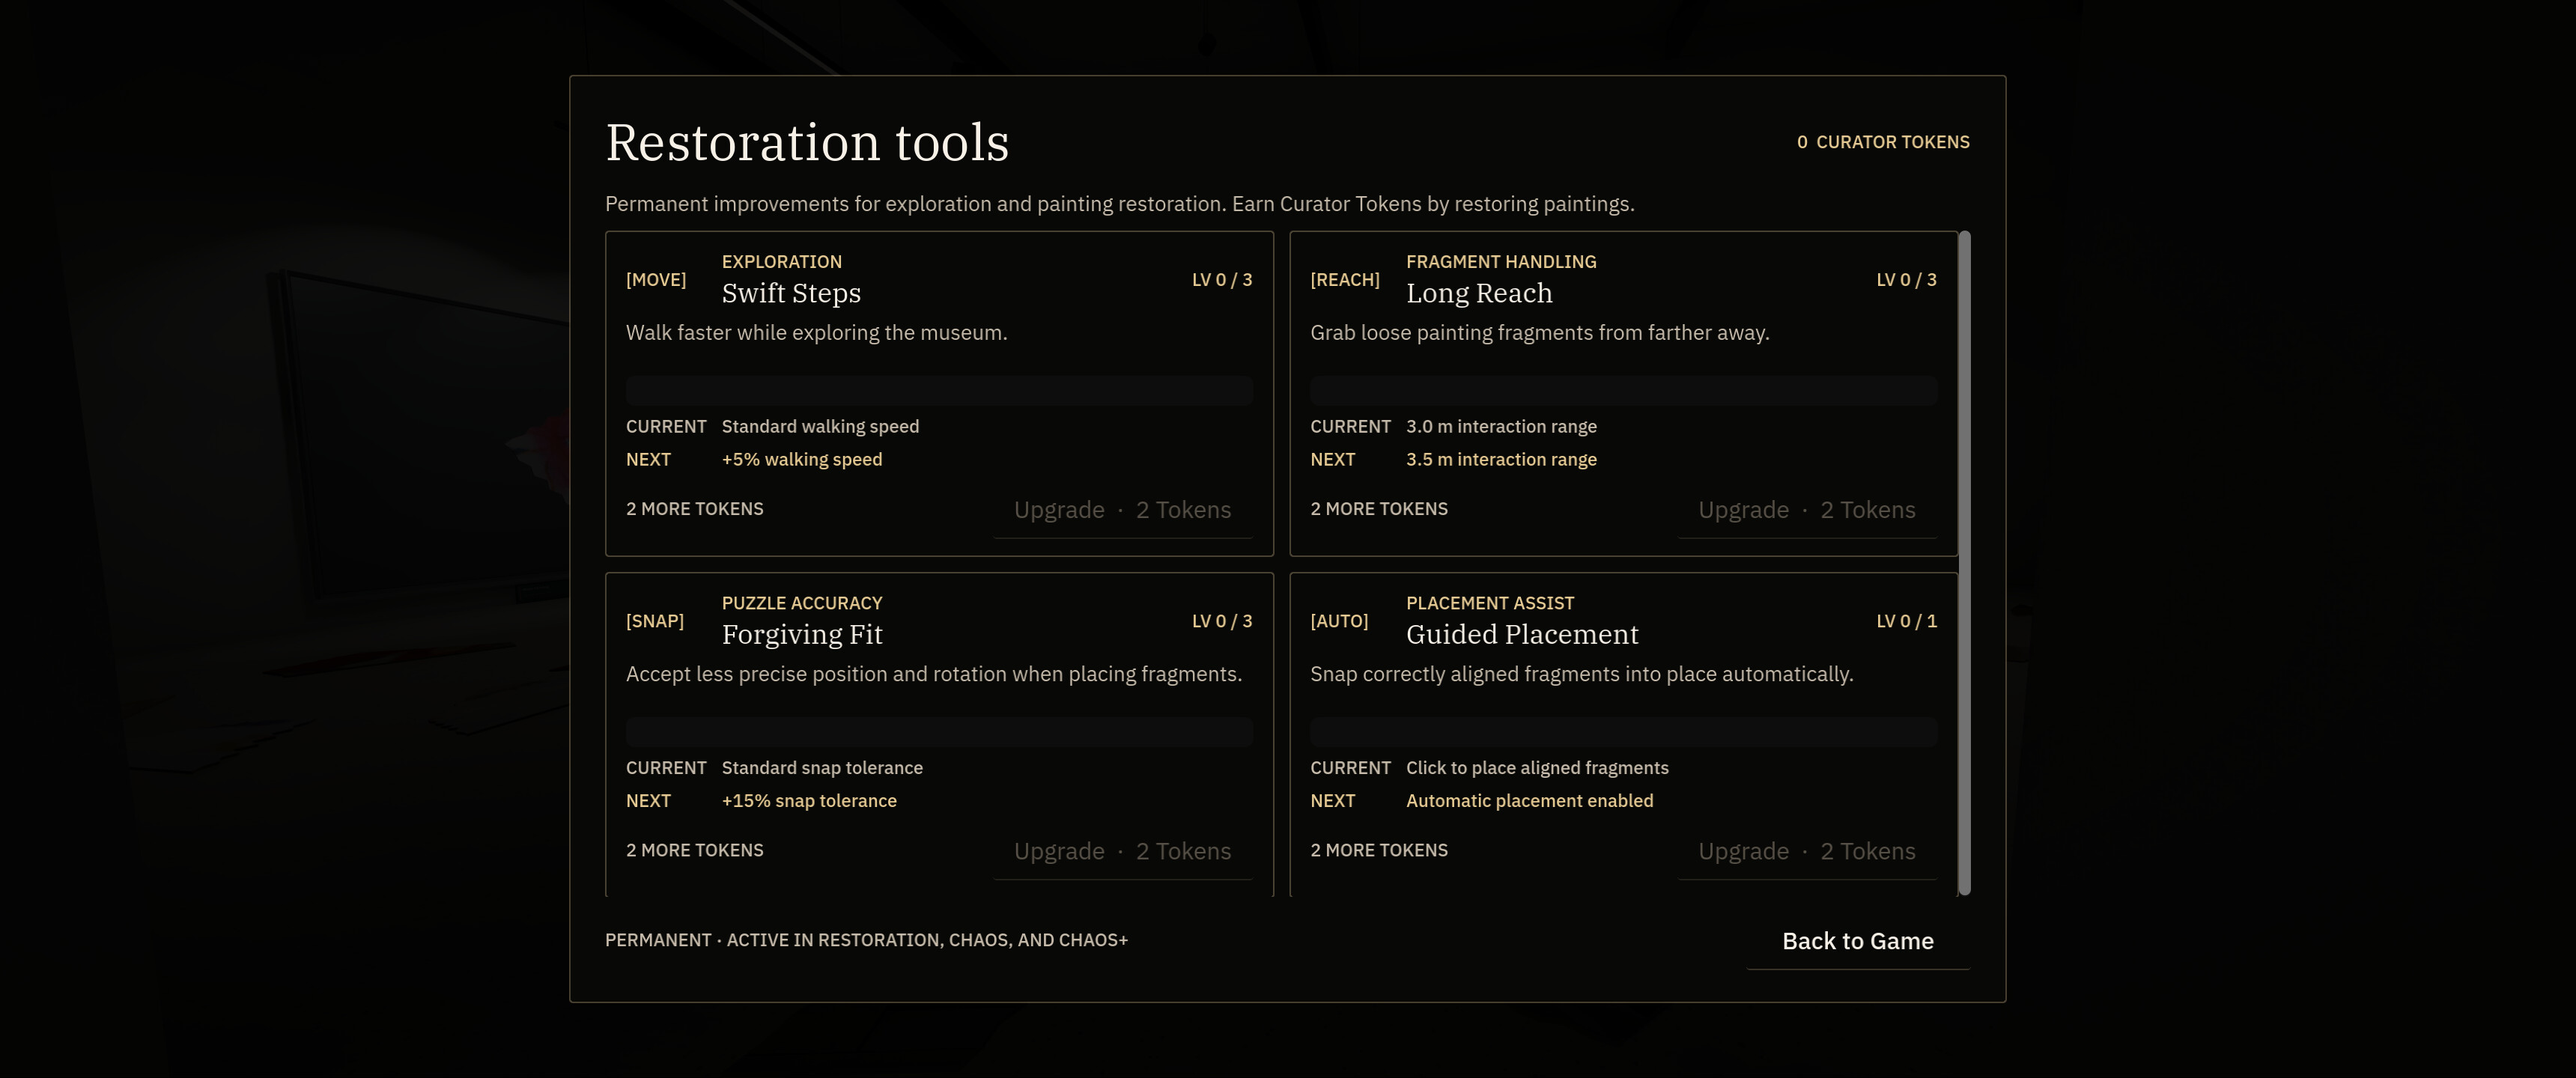Upgrade Forgiving Fit for 2 Tokens
Image resolution: width=2576 pixels, height=1078 pixels.
1123,851
